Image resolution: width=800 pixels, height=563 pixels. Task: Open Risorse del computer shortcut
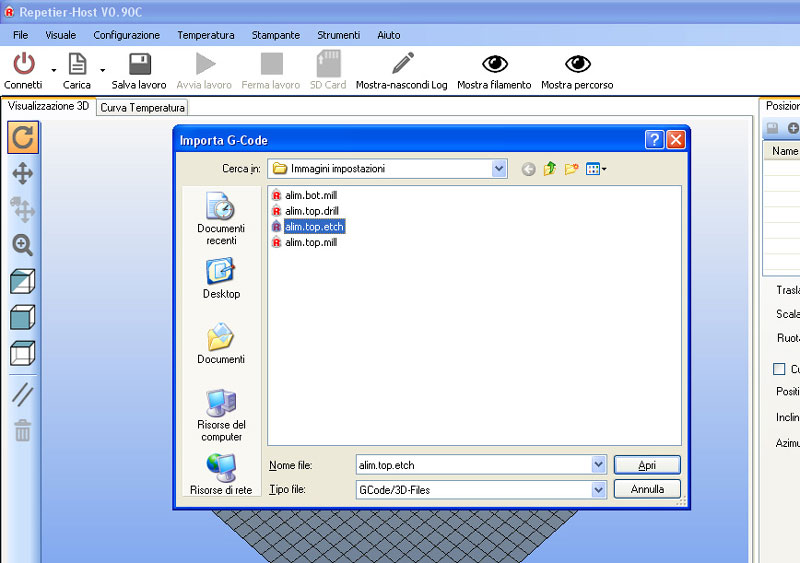[x=221, y=415]
